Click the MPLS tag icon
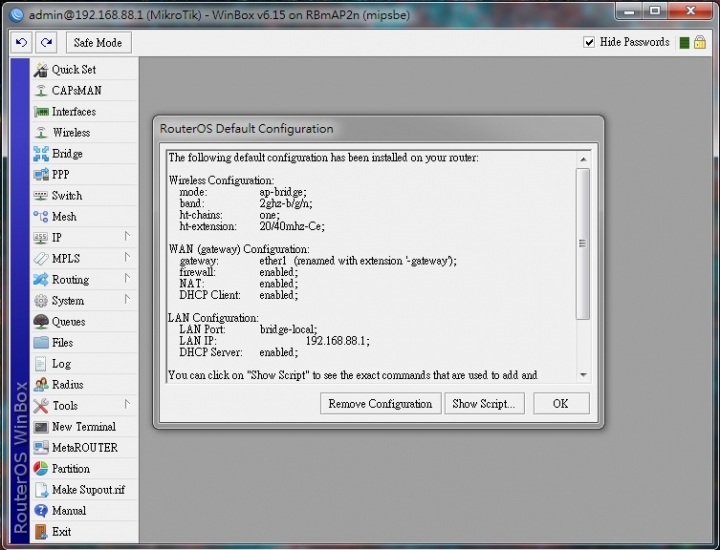The image size is (720, 550). [x=41, y=258]
